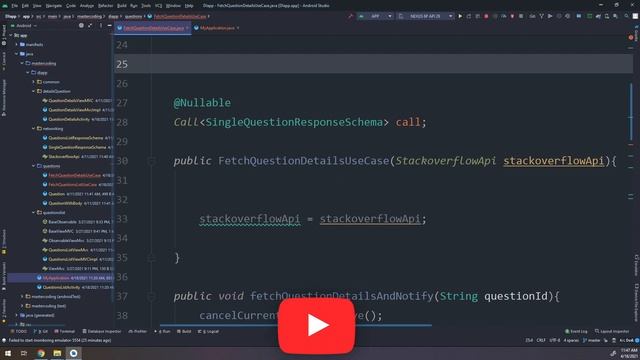Open the APP run configuration dropdown
The width and height of the screenshot is (640, 360).
click(375, 16)
